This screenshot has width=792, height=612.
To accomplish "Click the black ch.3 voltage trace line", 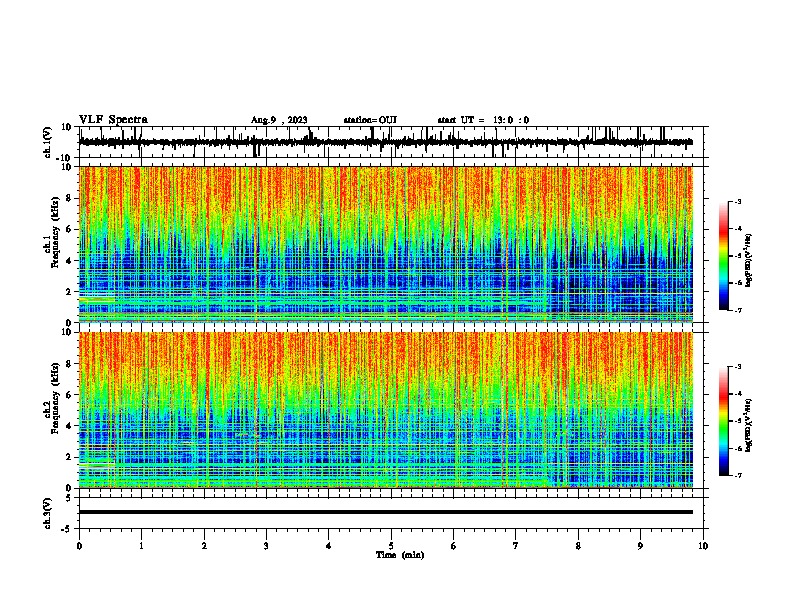I will point(386,512).
